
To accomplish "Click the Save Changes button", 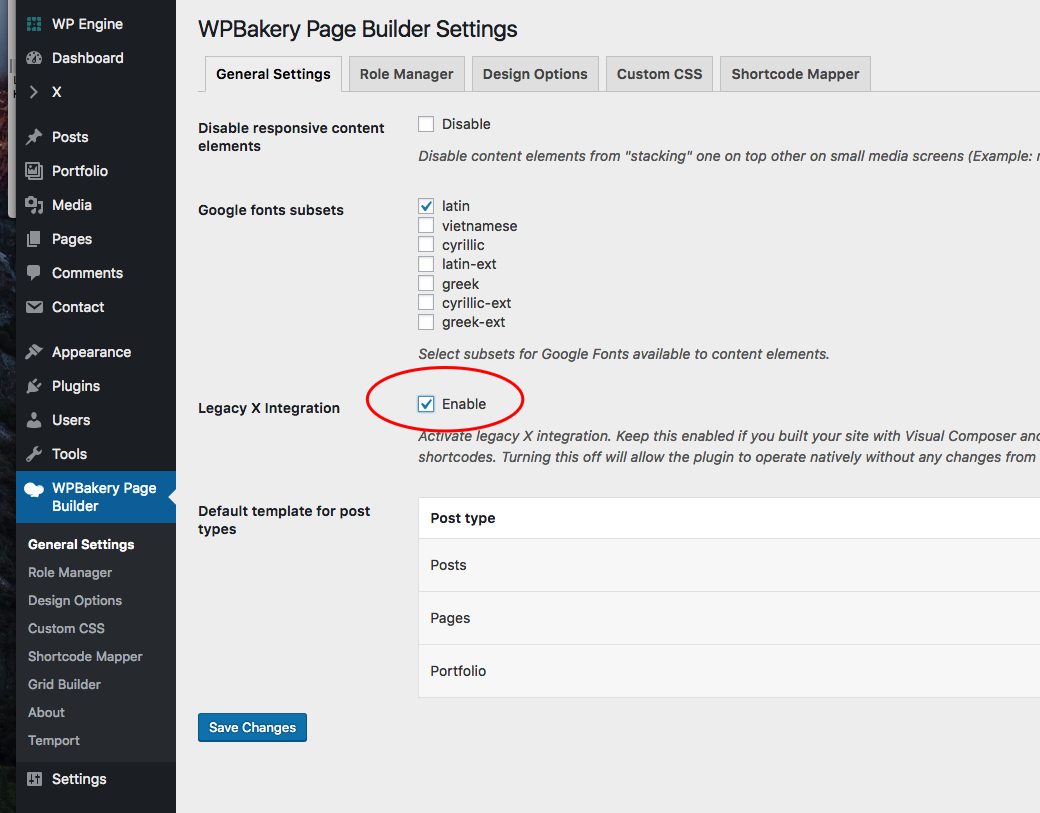I will click(x=252, y=727).
